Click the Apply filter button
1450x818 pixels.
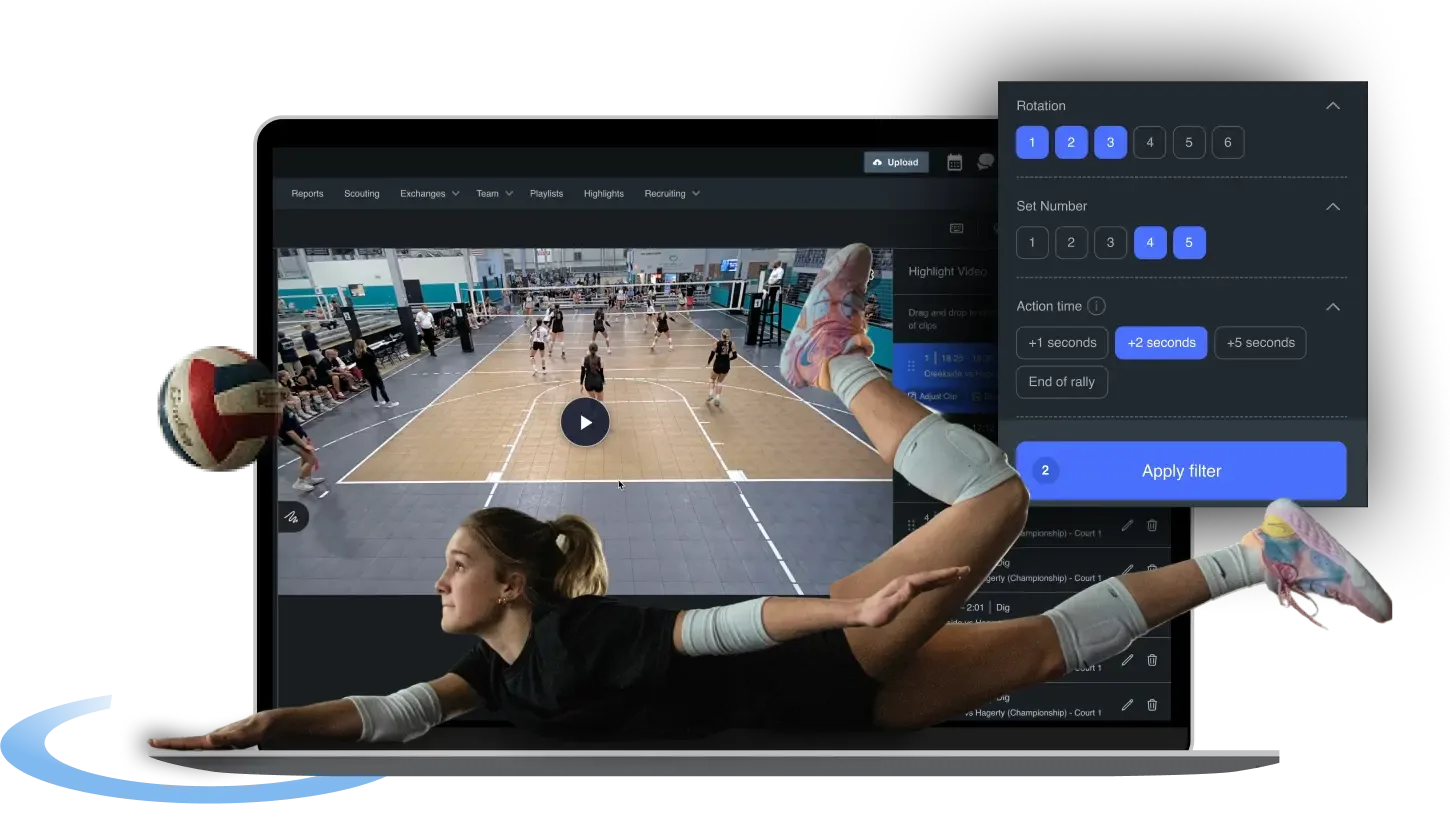point(1181,470)
